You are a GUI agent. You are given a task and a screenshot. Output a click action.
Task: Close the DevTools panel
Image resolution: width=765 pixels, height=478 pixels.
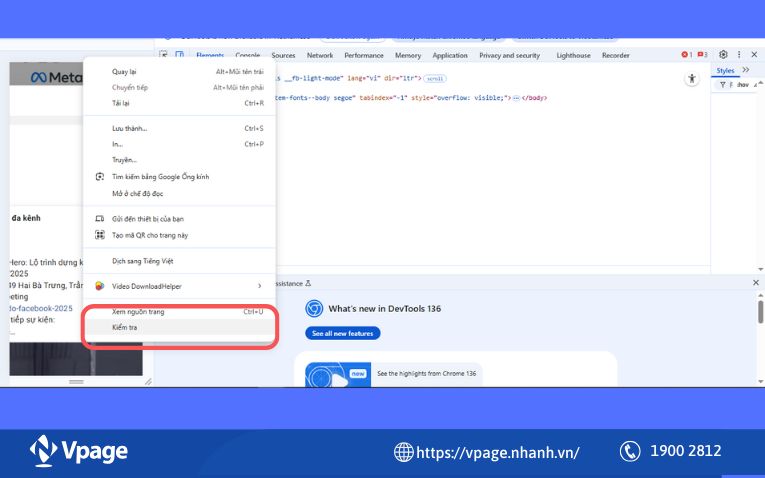tap(754, 55)
